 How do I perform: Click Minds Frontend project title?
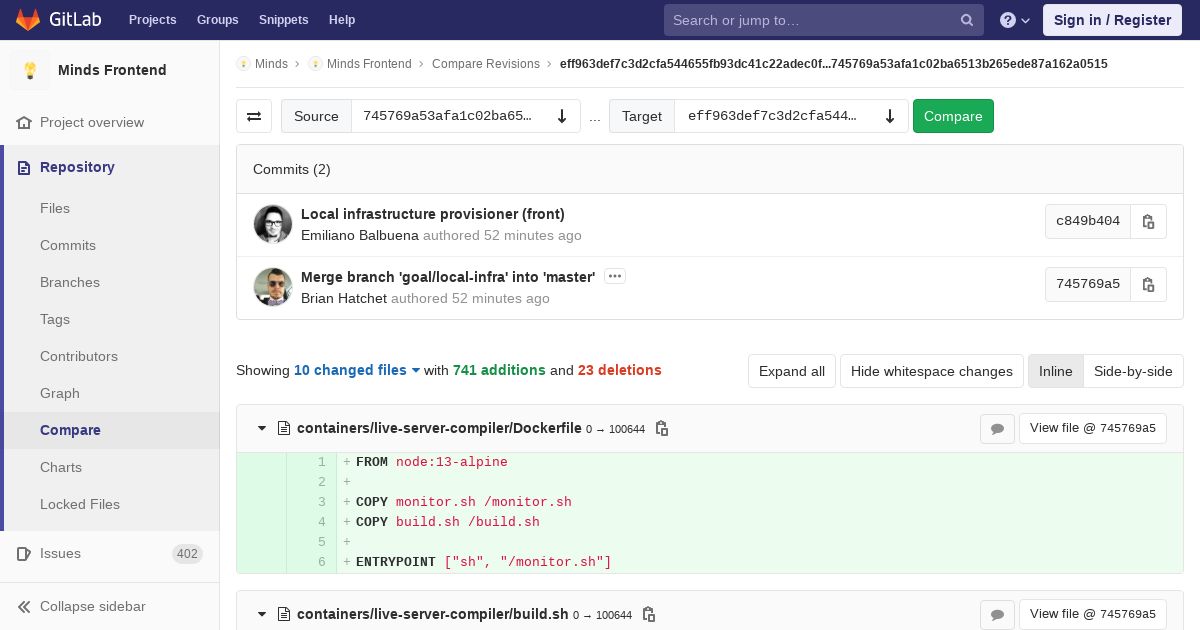coord(112,70)
